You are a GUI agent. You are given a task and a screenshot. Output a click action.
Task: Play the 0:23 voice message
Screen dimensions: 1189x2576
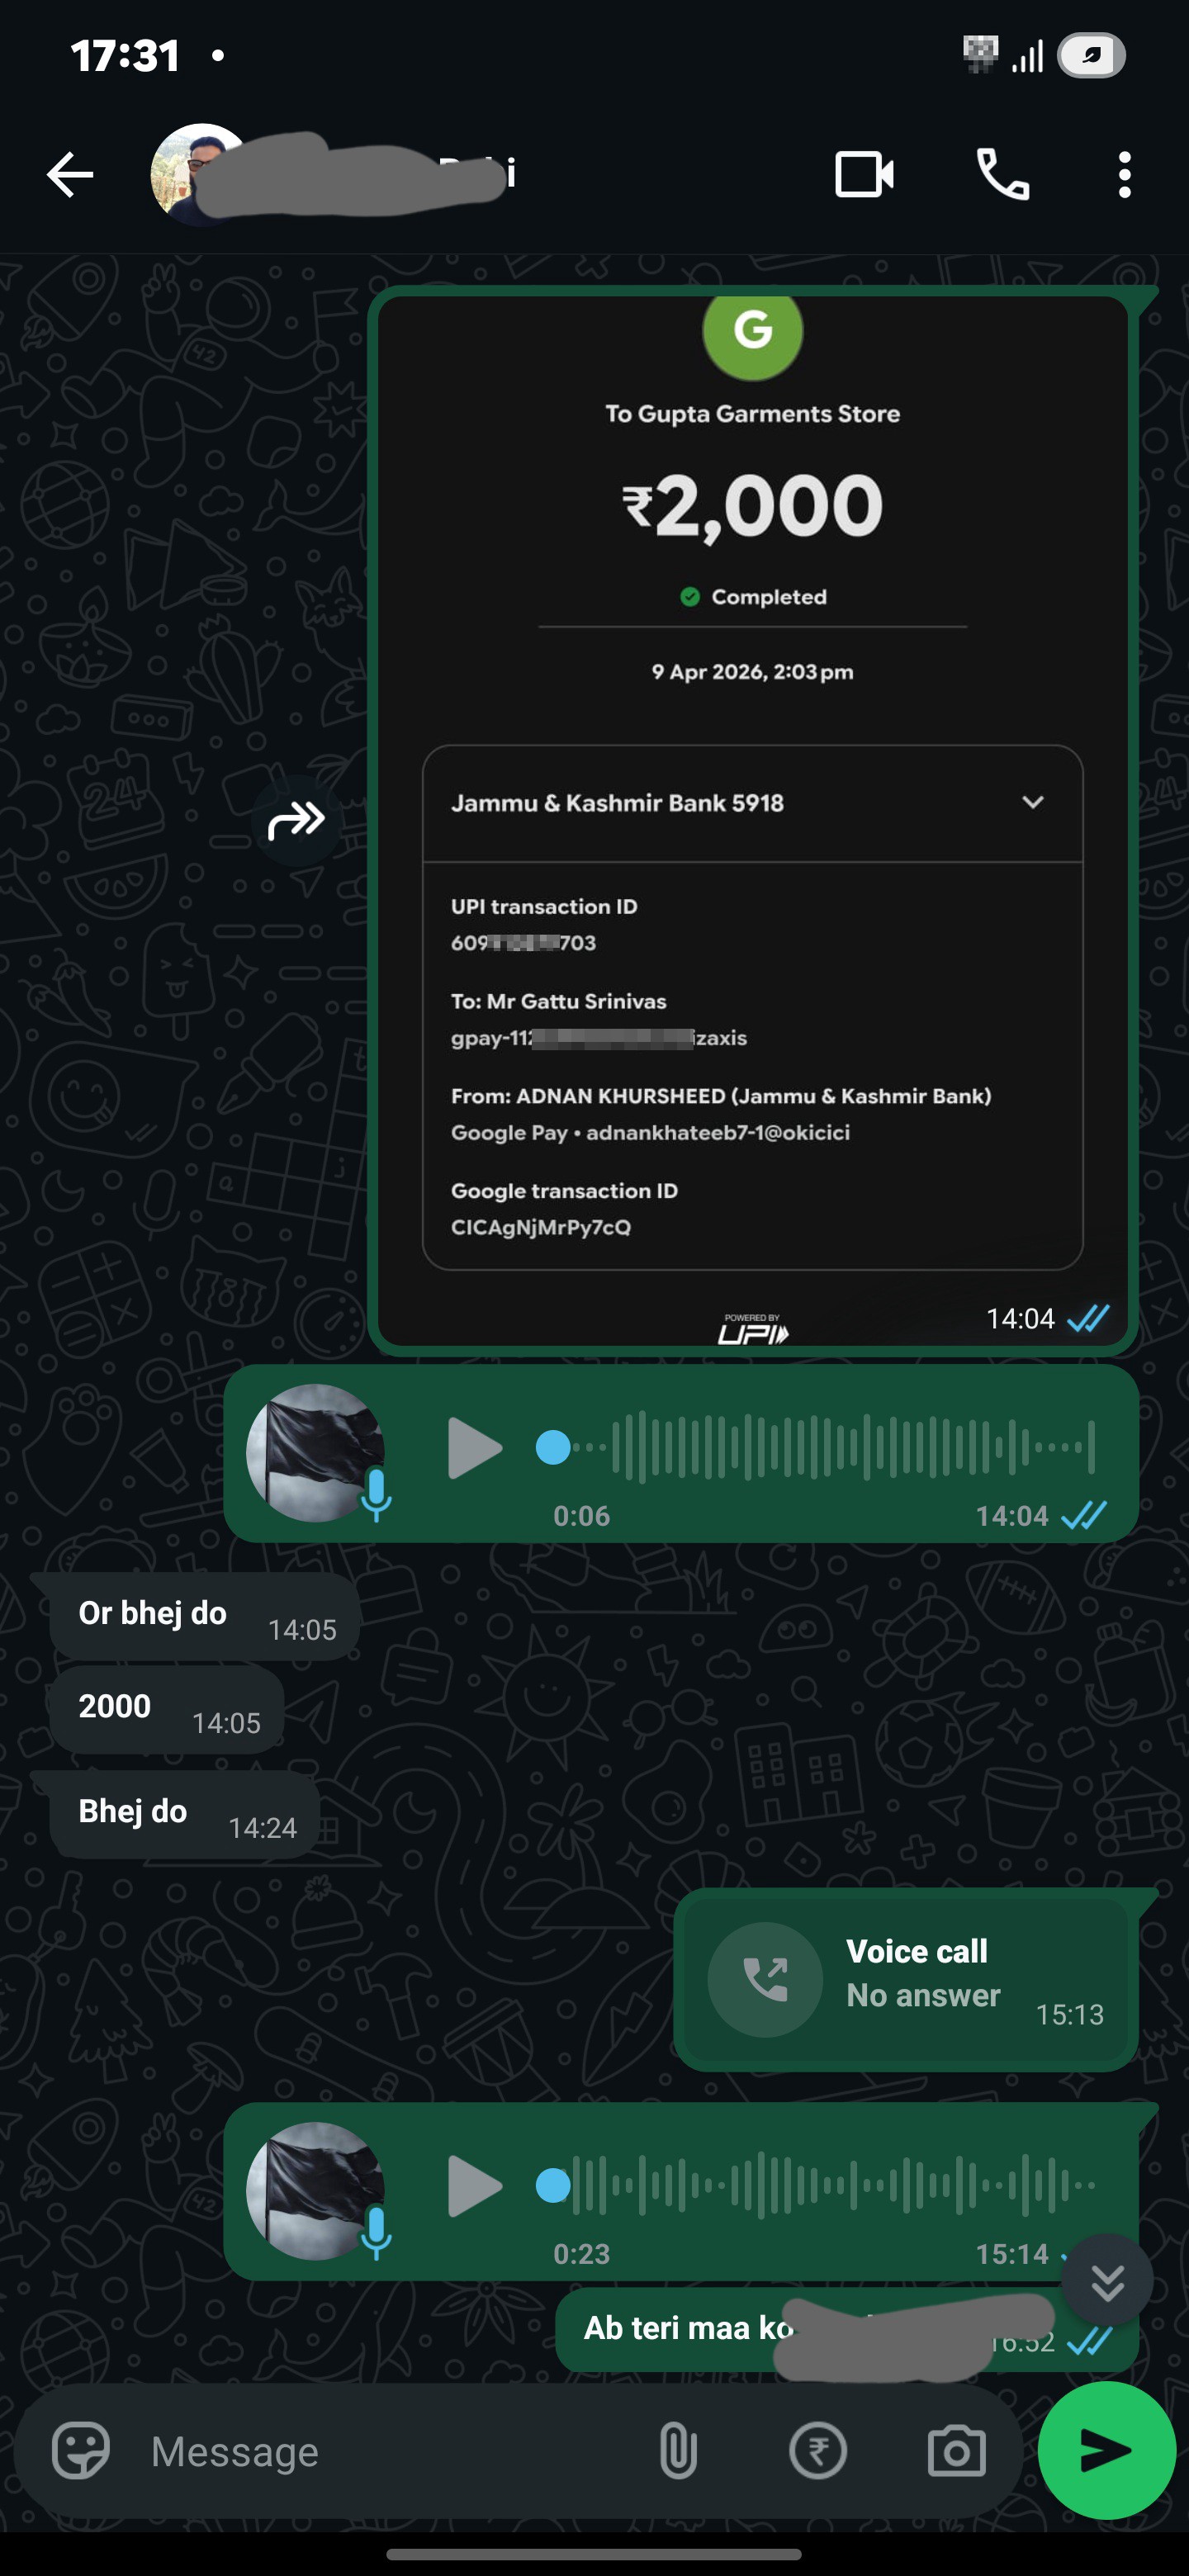tap(474, 2185)
